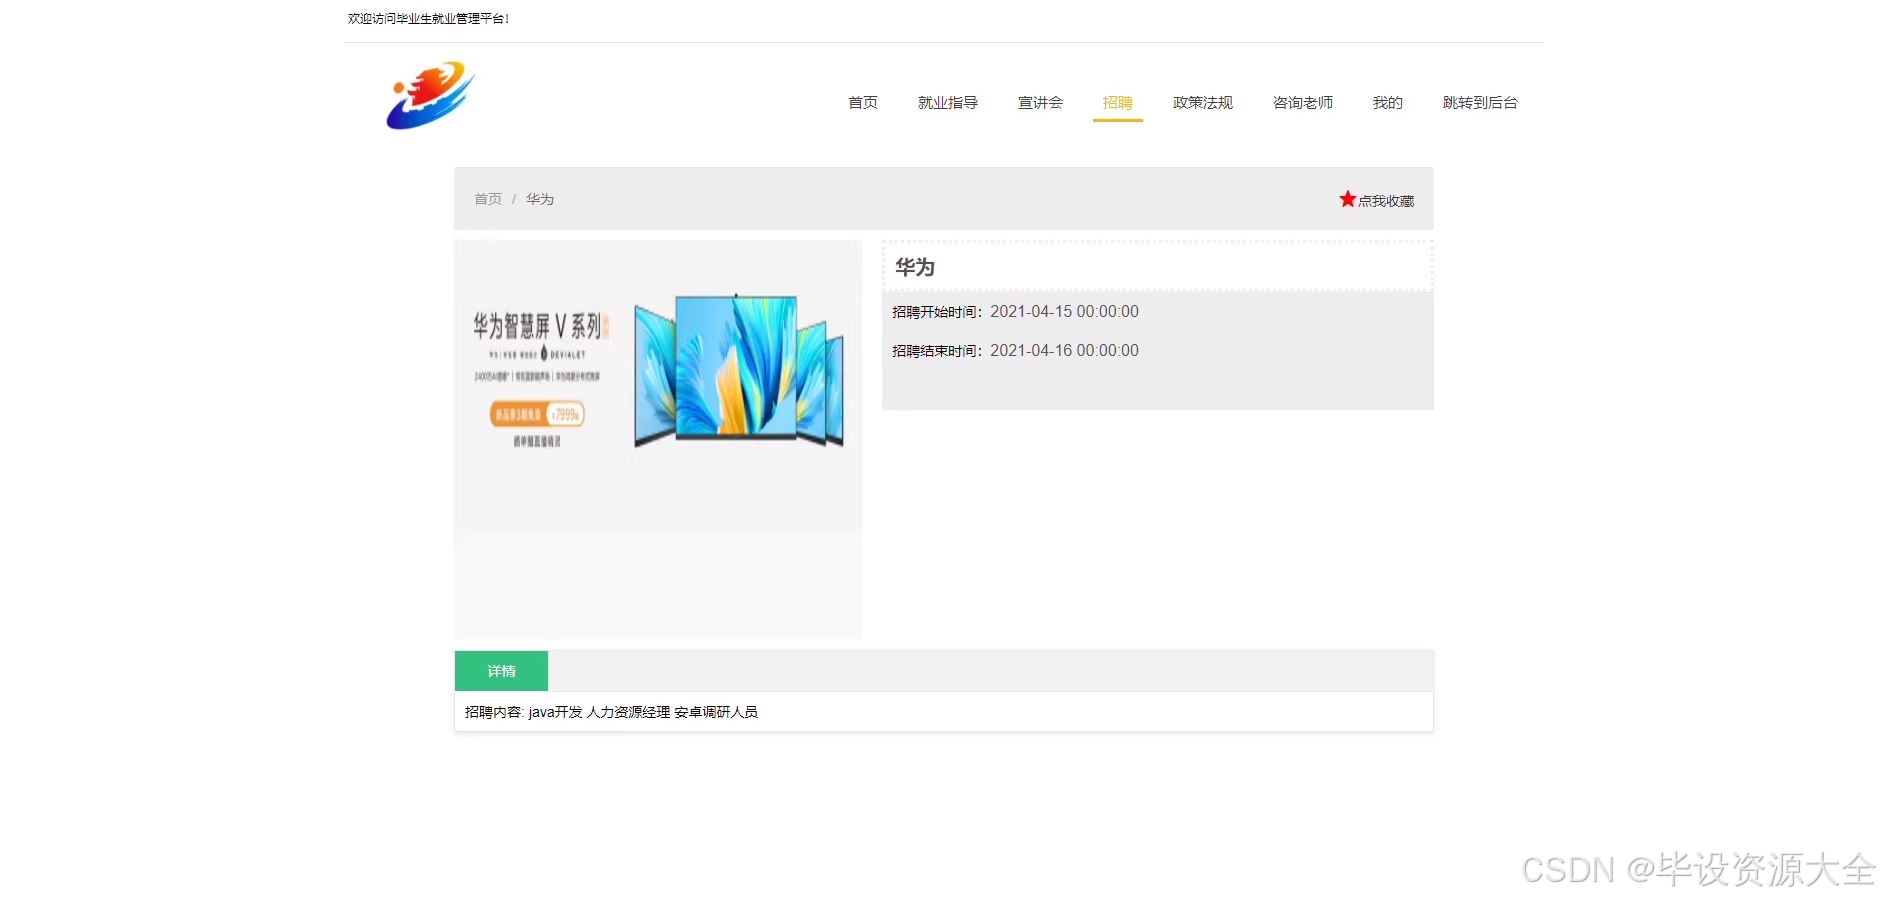Click the 华为 job title heading
The height and width of the screenshot is (902, 1881).
pyautogui.click(x=915, y=267)
